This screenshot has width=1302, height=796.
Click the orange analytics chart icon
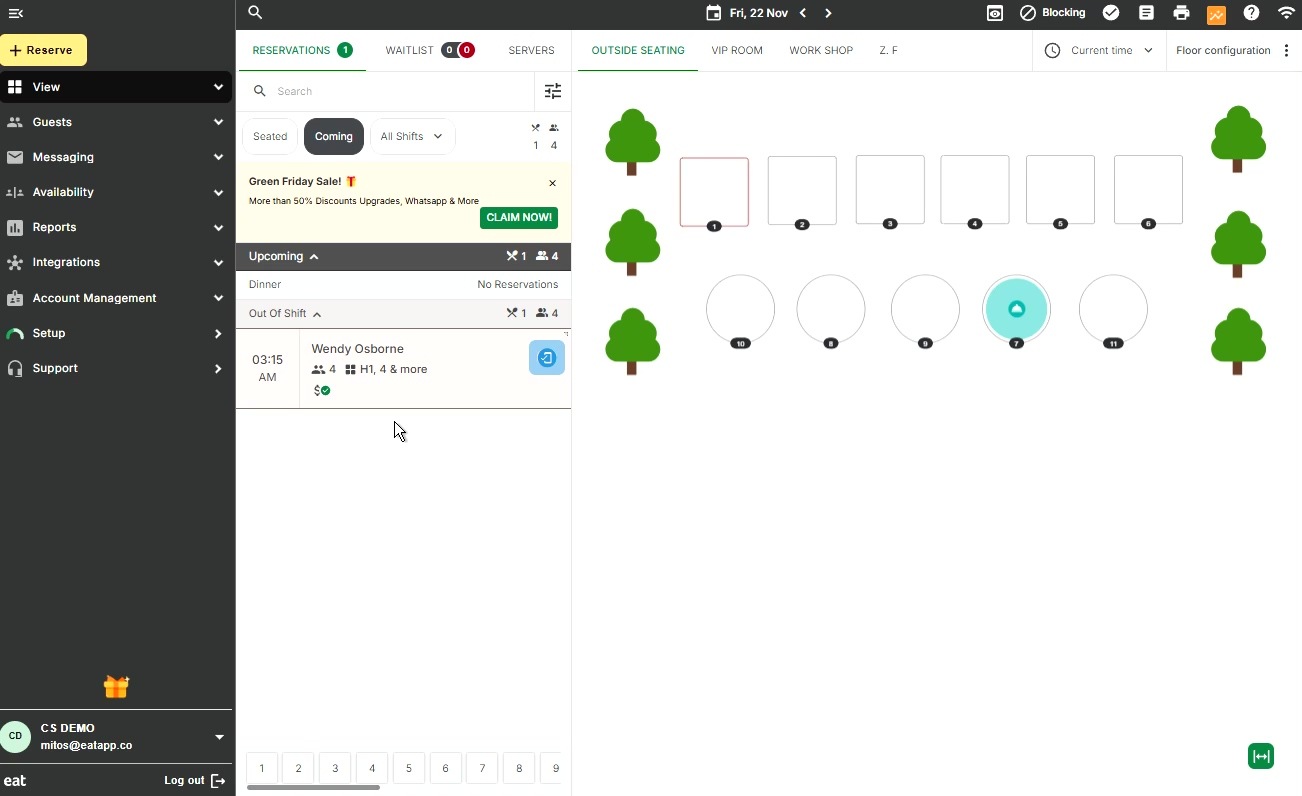click(1216, 14)
